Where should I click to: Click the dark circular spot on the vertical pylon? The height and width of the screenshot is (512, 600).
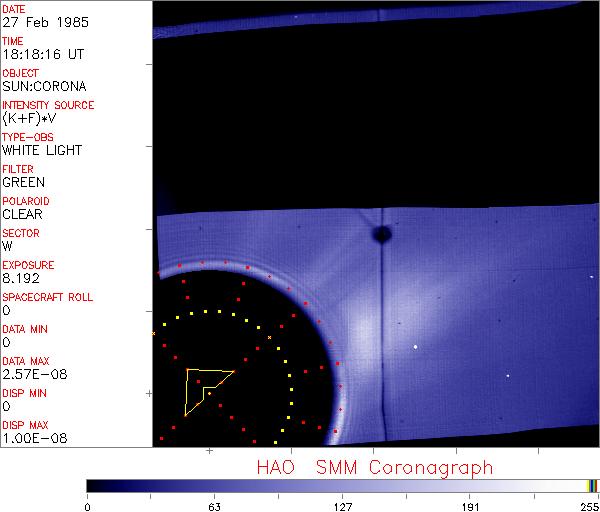point(381,235)
